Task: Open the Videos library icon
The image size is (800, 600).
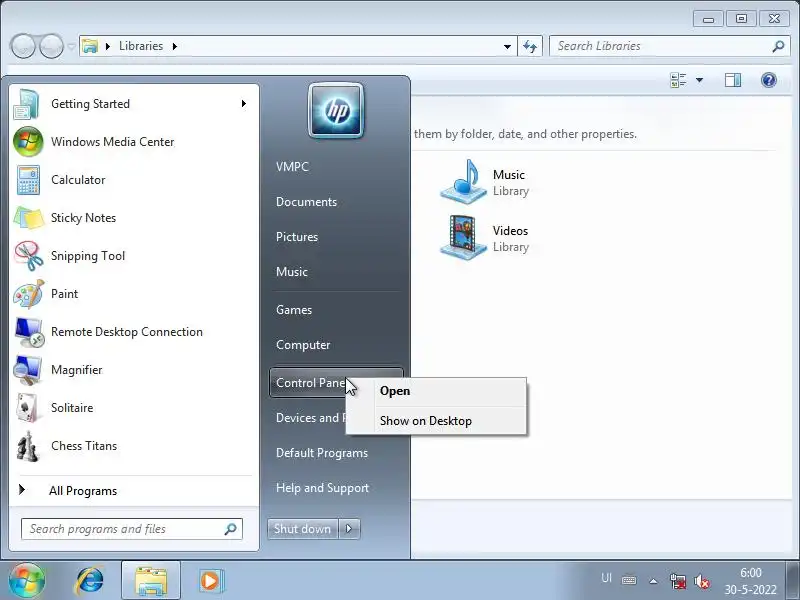Action: pos(464,238)
